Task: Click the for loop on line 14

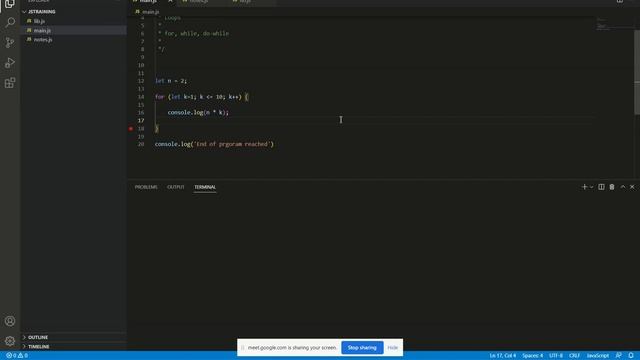Action: 202,97
